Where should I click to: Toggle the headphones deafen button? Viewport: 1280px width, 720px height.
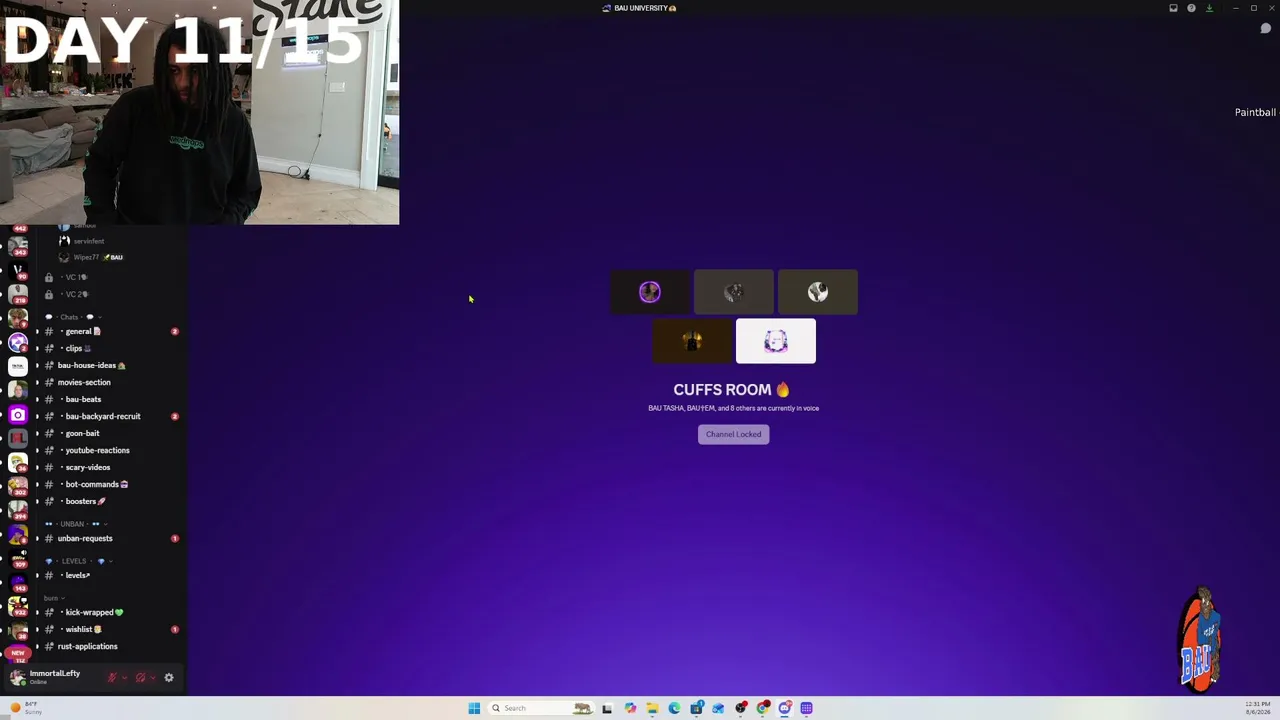[x=140, y=677]
